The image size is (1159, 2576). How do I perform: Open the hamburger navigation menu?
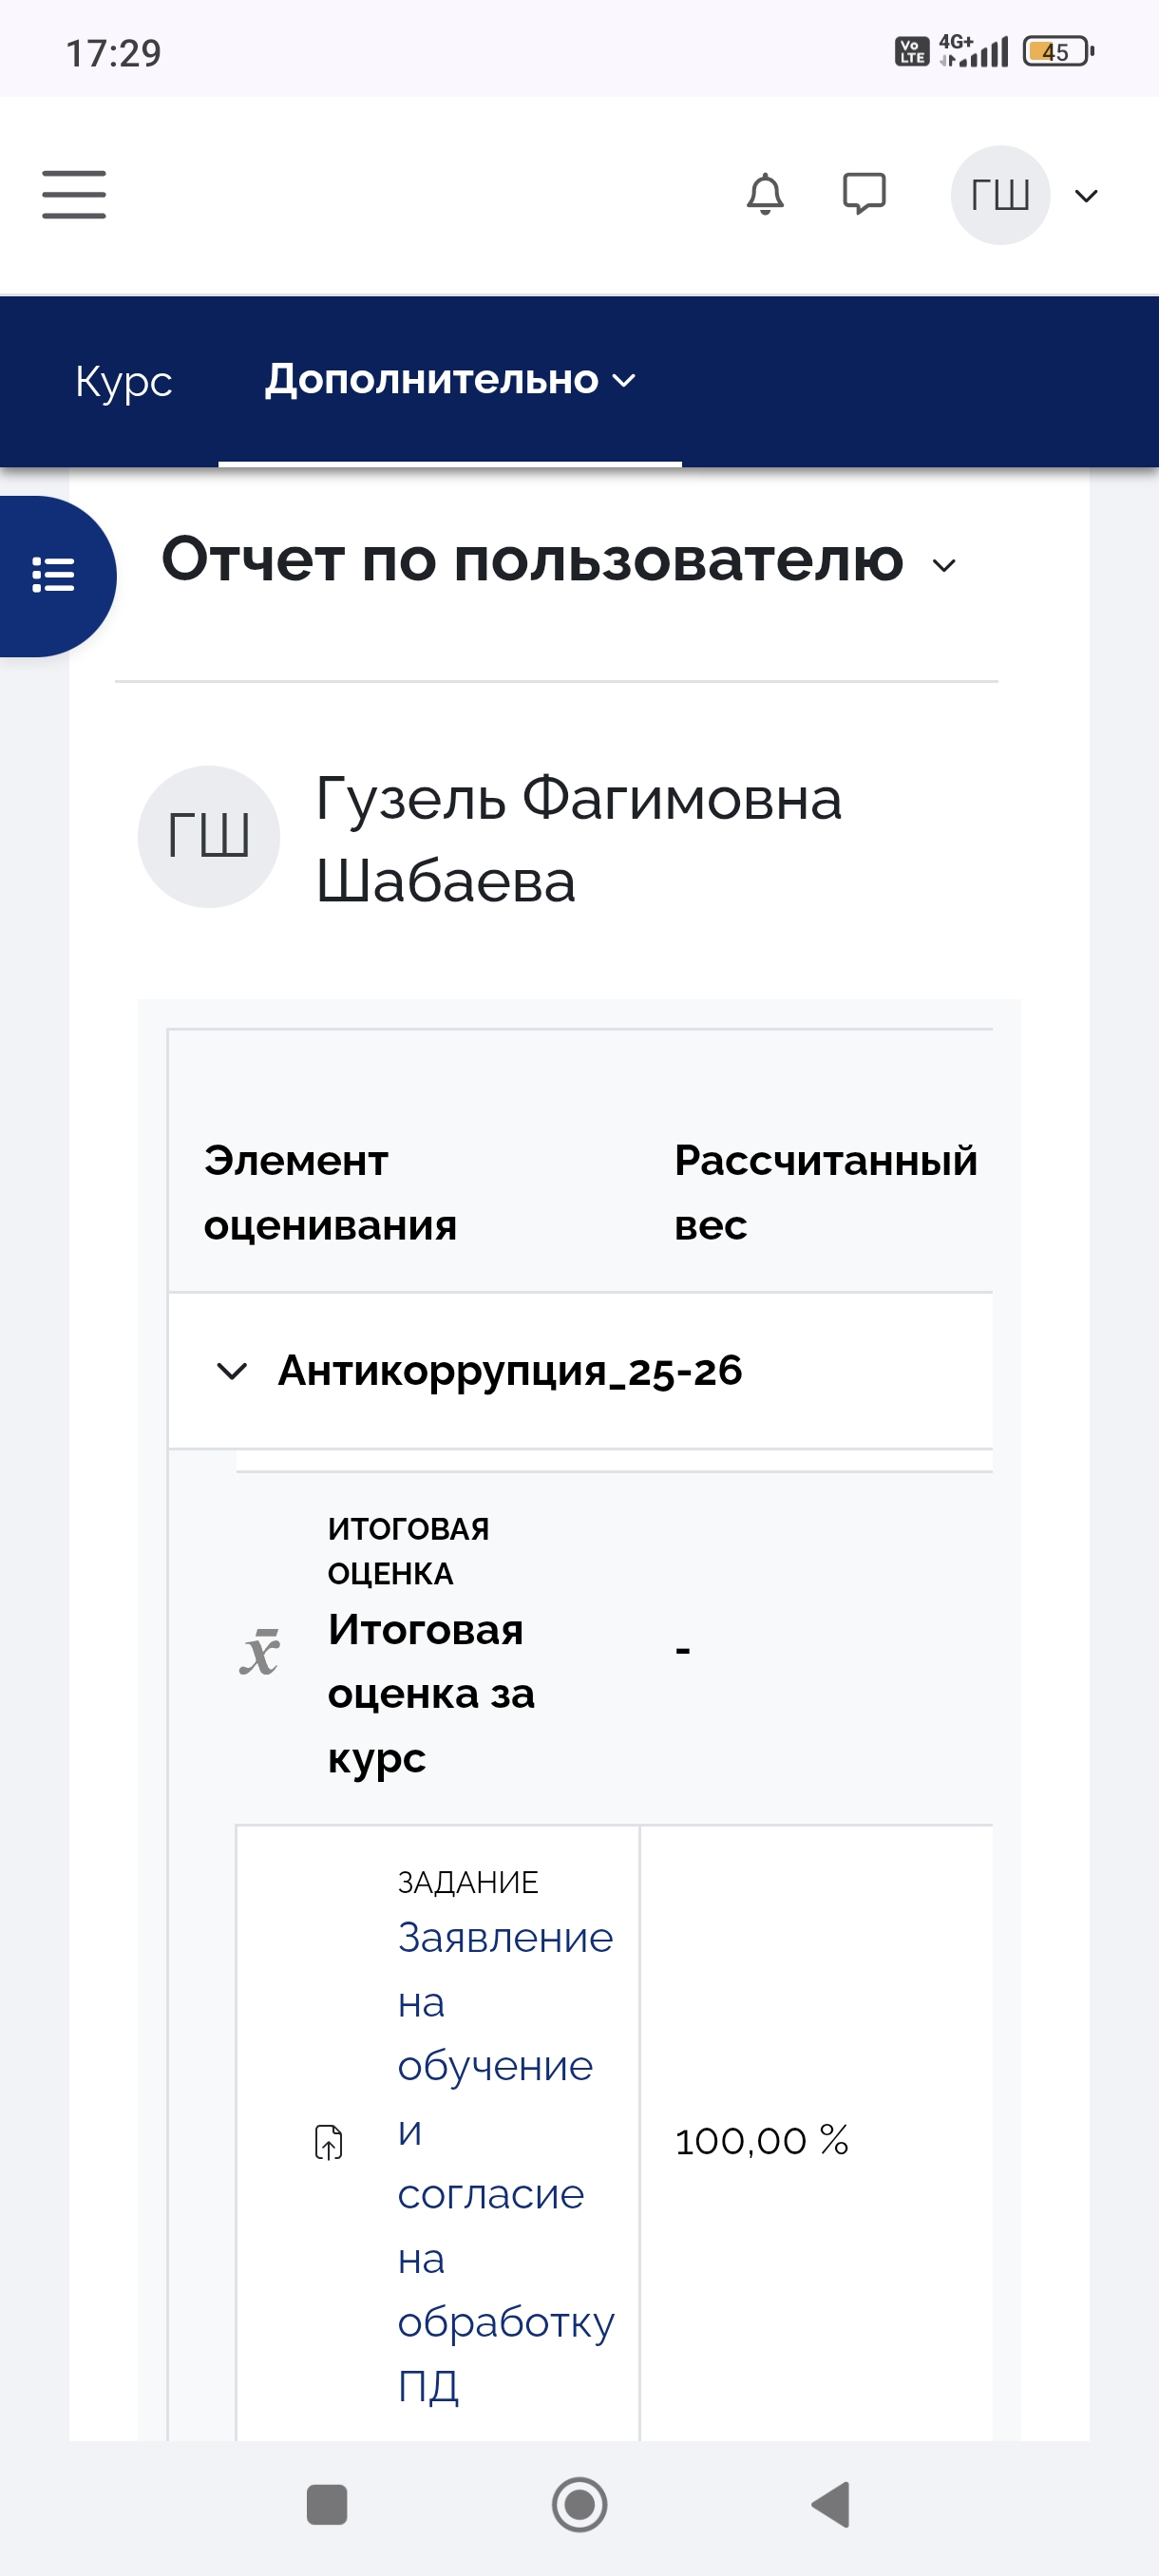click(74, 194)
